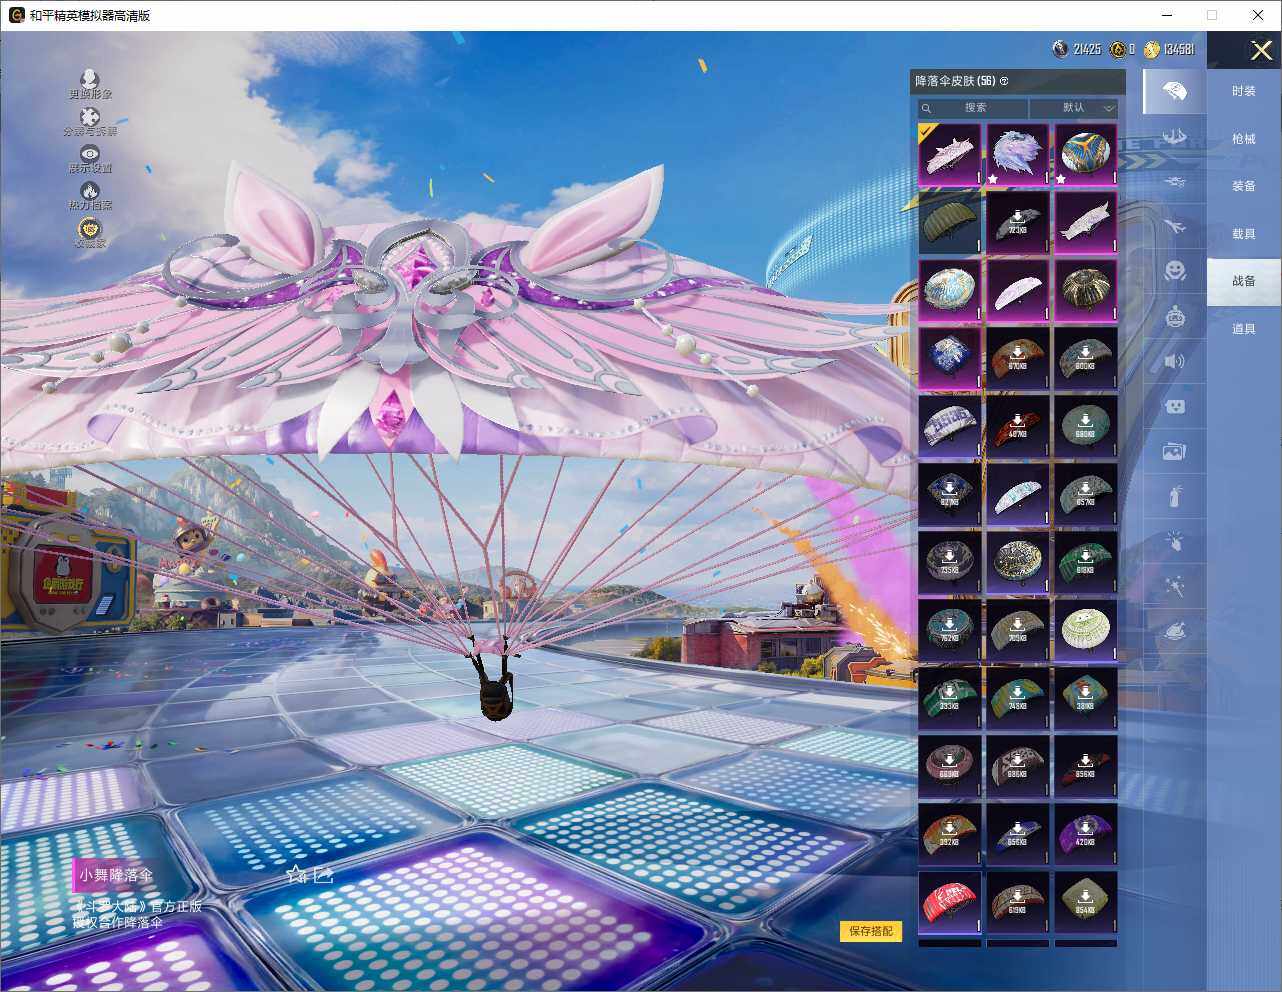Select the speaker voice category icon
The image size is (1282, 992).
point(1175,361)
